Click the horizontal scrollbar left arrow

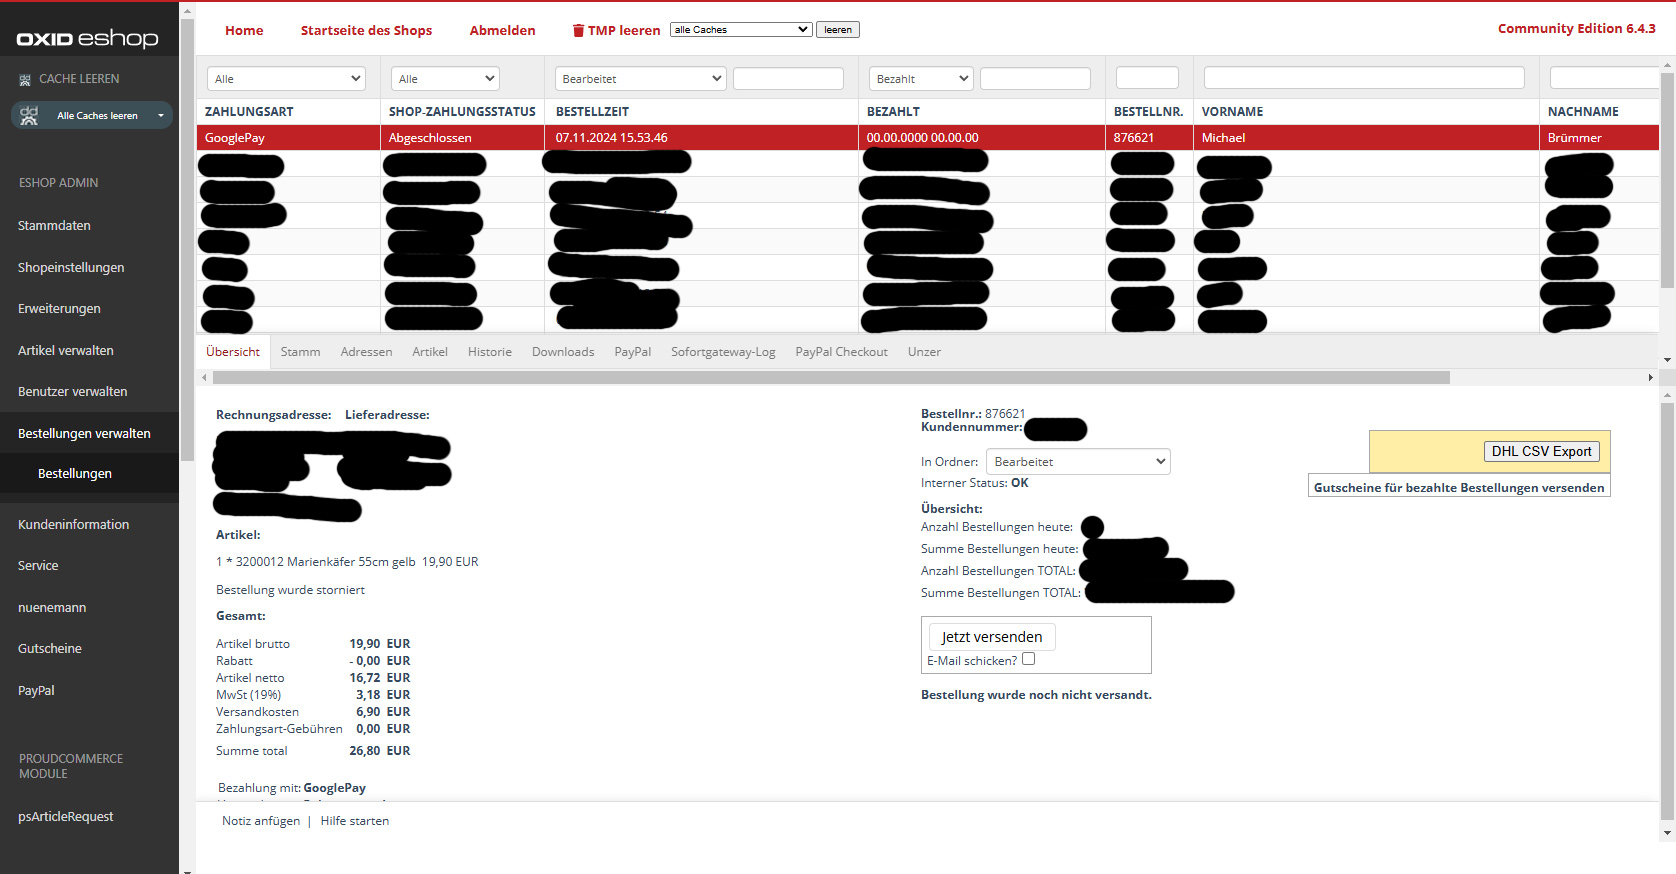click(x=205, y=378)
